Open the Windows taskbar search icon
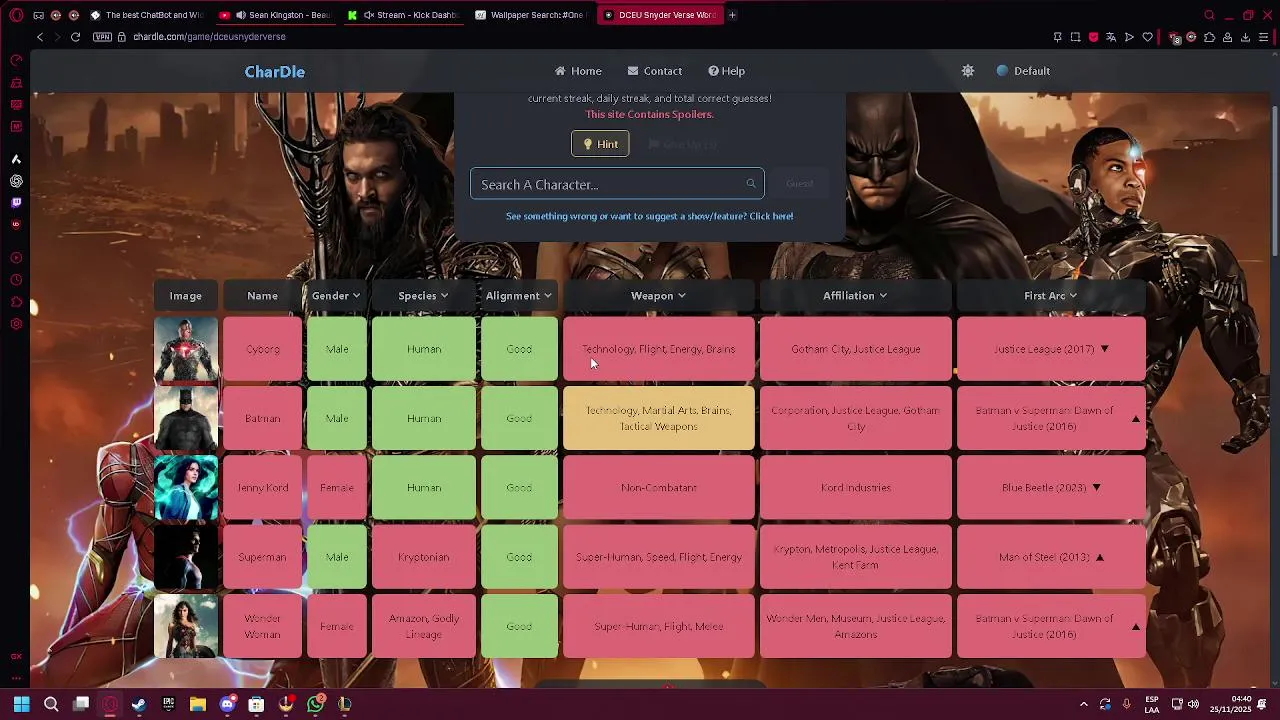Viewport: 1280px width, 720px height. (51, 704)
